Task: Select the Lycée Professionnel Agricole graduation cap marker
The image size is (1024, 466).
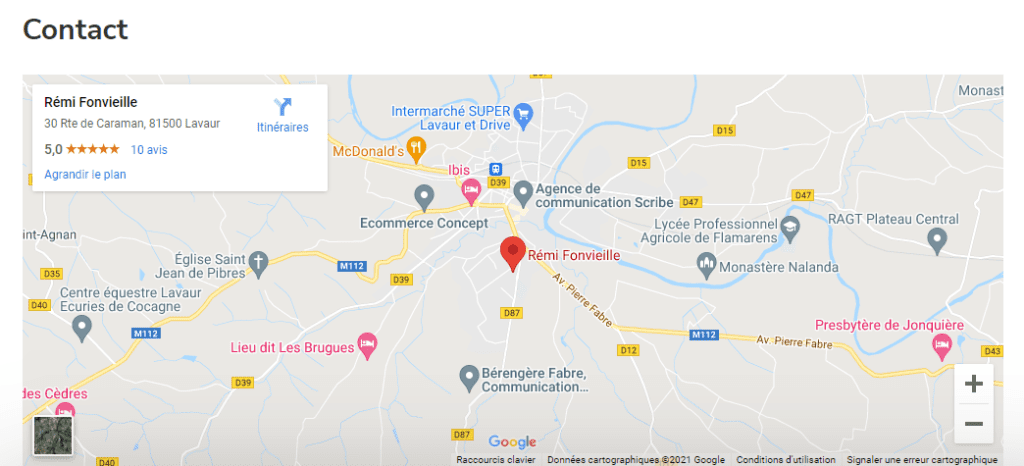Action: click(x=791, y=229)
